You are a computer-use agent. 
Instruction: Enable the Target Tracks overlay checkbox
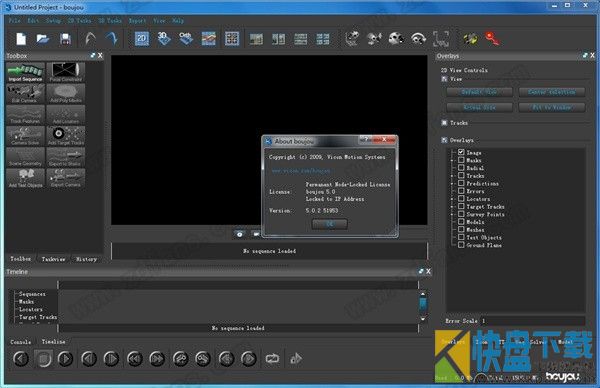pyautogui.click(x=461, y=206)
